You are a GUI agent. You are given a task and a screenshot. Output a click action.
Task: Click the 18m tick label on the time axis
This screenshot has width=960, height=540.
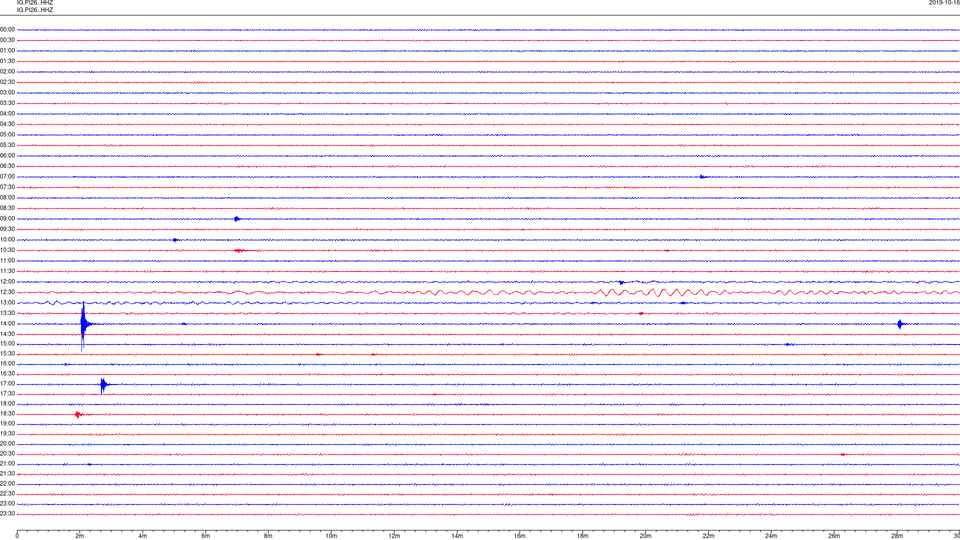583,536
